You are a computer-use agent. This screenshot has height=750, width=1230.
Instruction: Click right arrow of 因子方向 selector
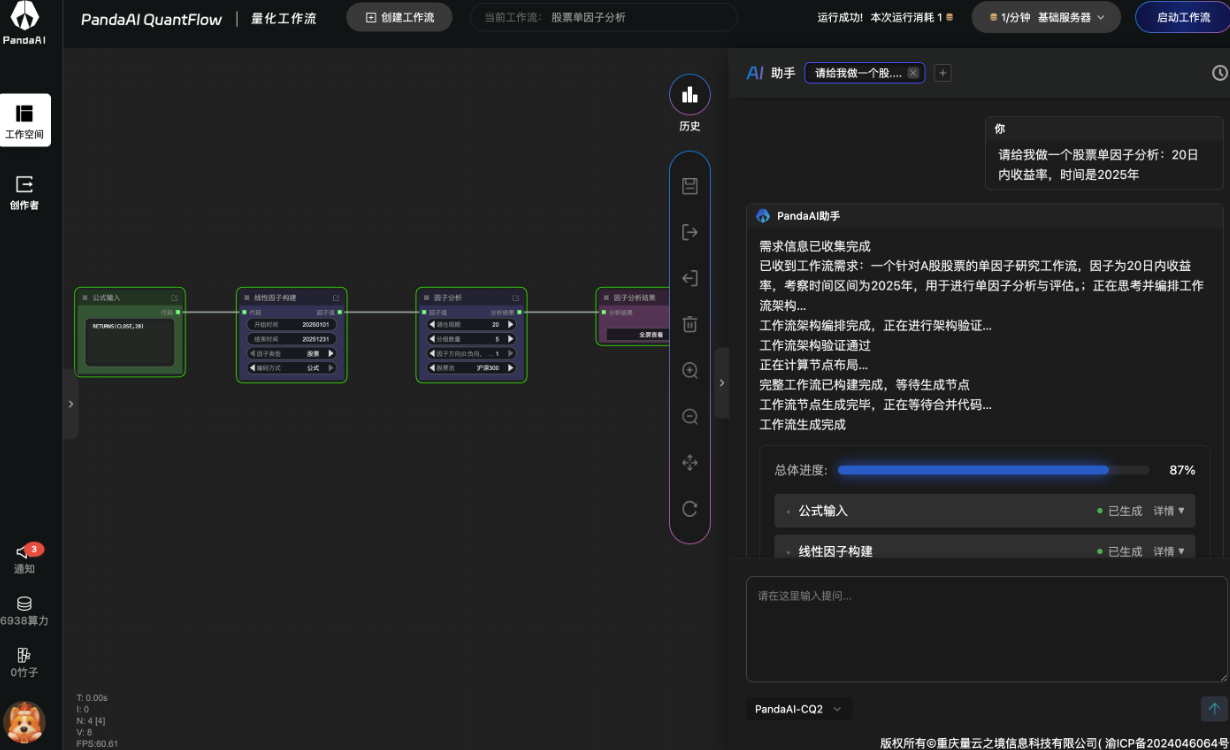(x=511, y=353)
